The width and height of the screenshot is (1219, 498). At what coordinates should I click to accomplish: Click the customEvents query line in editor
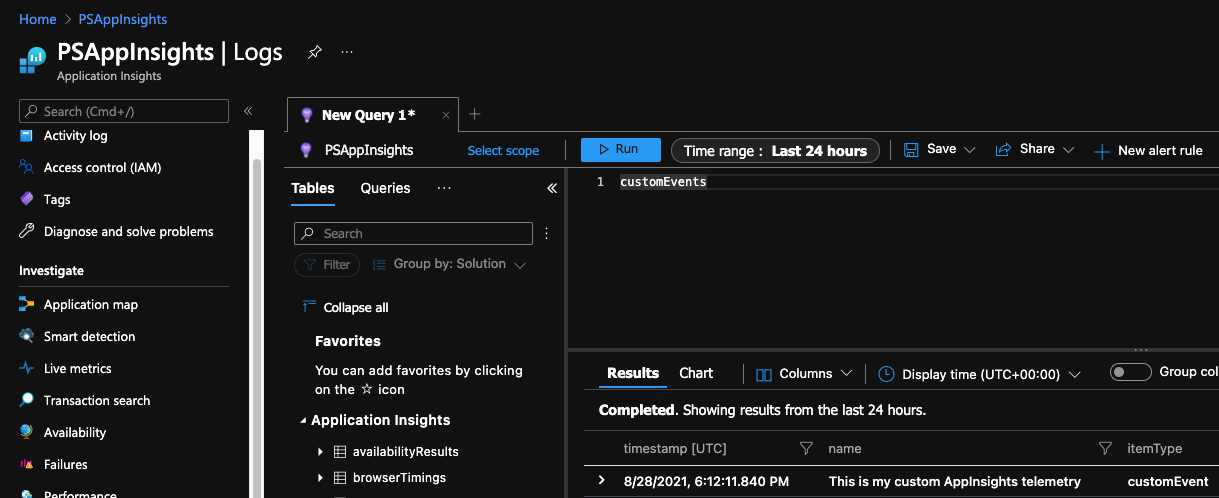tap(663, 182)
